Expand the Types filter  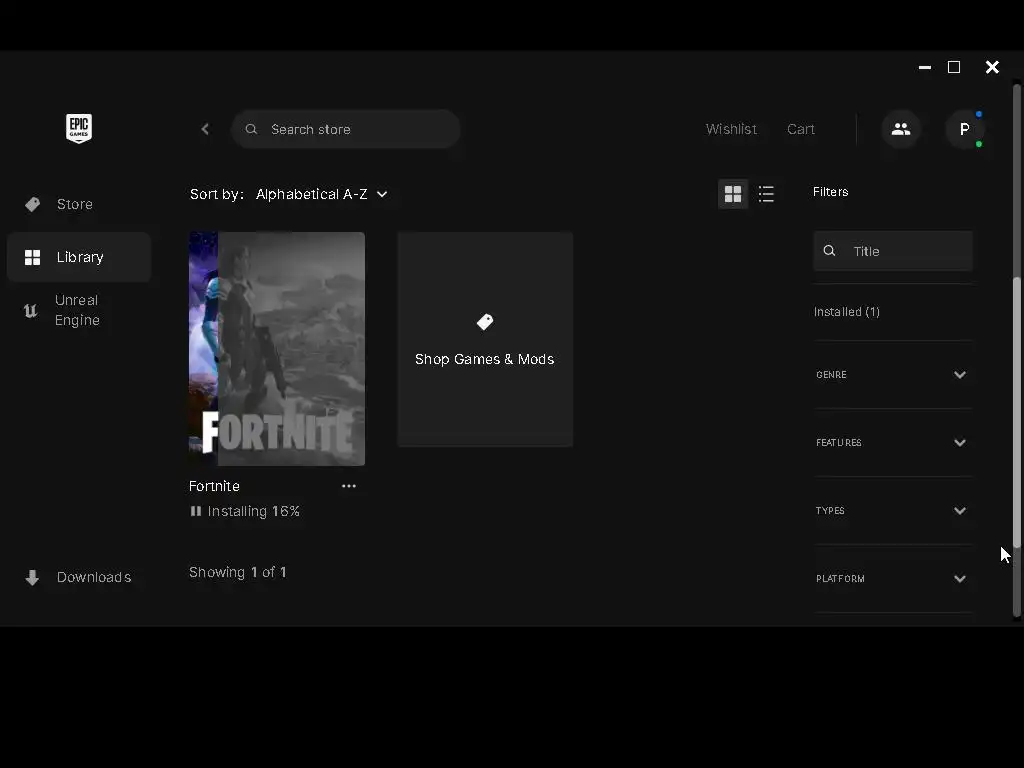click(892, 511)
